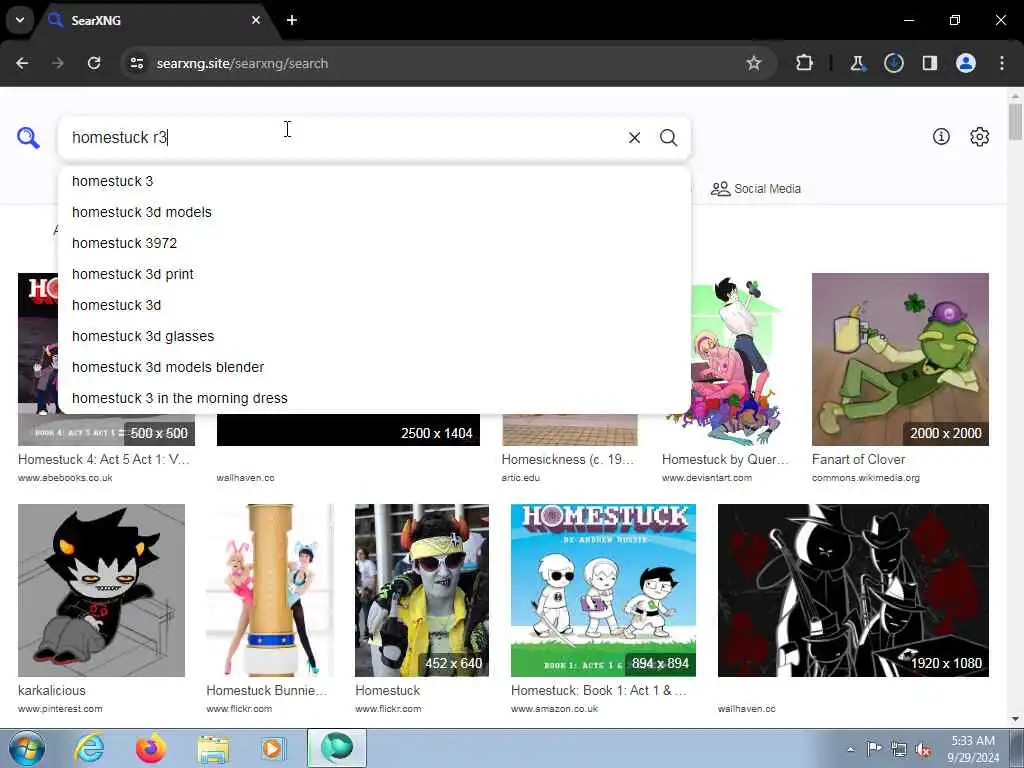Viewport: 1024px width, 768px height.
Task: Expand the tab search dropdown arrow
Action: click(20, 20)
